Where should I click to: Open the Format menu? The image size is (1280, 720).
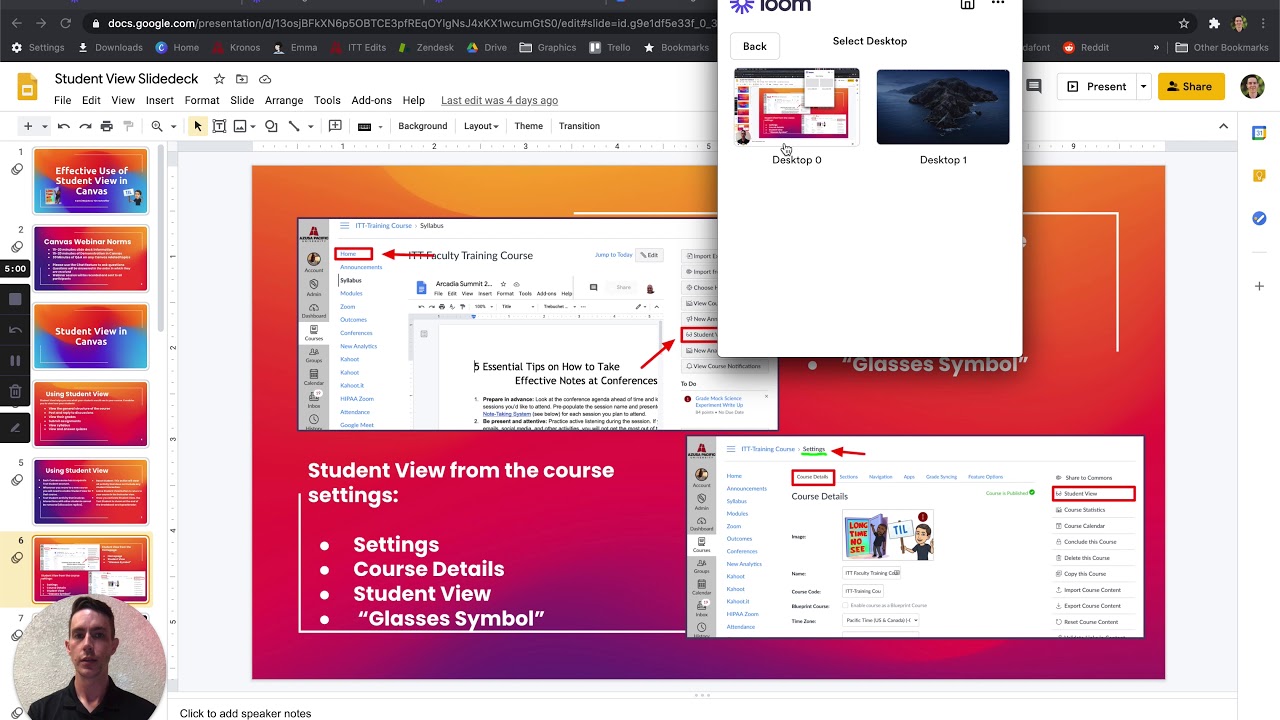pyautogui.click(x=201, y=101)
